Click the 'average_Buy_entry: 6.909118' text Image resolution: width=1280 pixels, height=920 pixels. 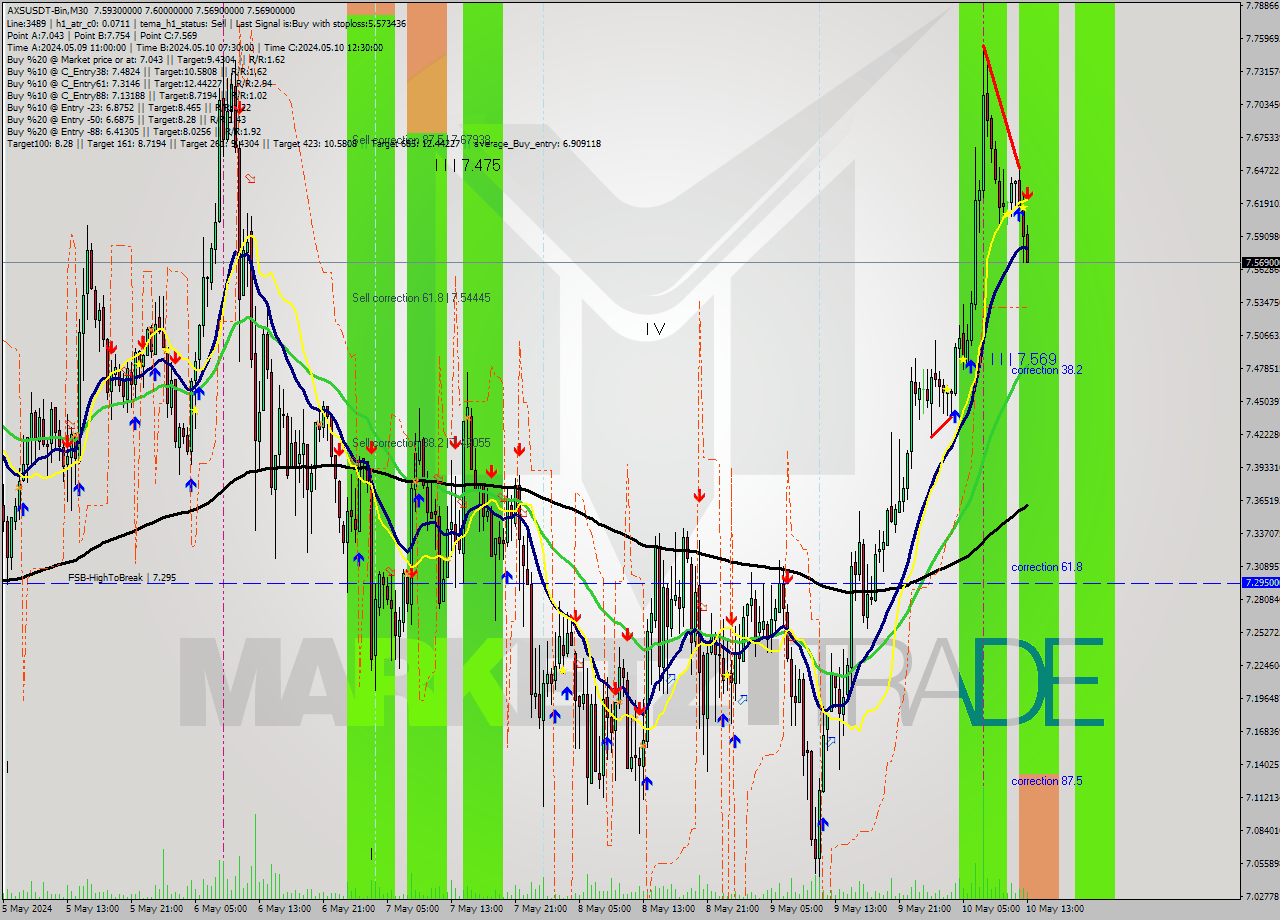coord(537,143)
